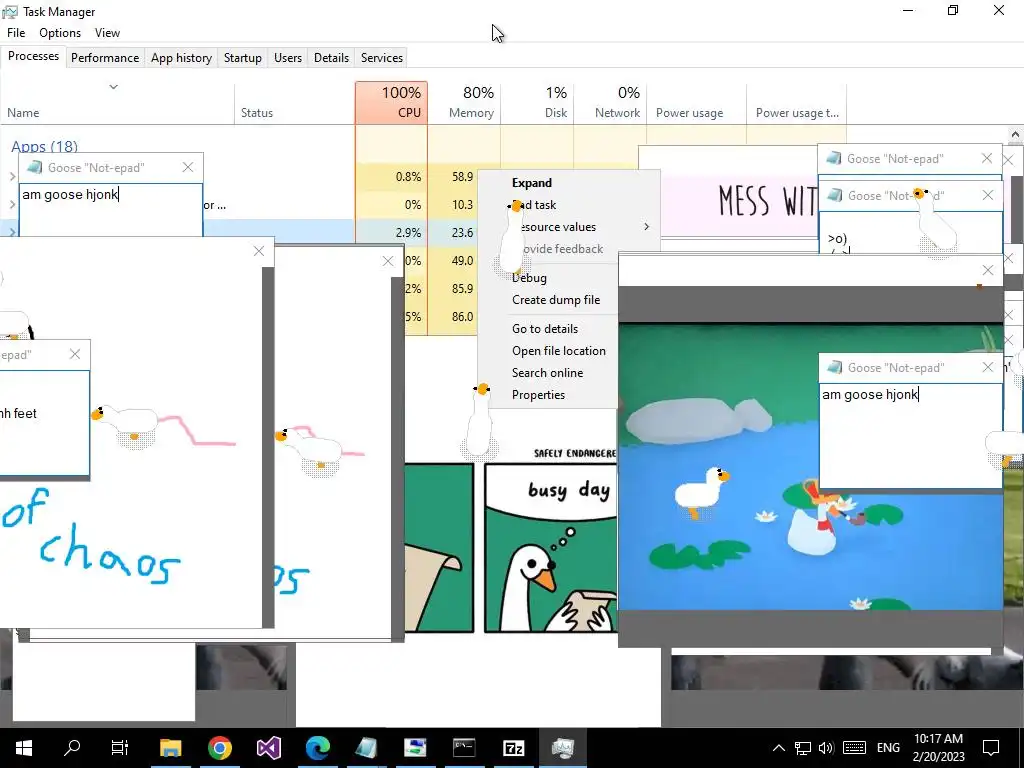Click the Apps (18) group heading
The width and height of the screenshot is (1024, 768).
[44, 146]
